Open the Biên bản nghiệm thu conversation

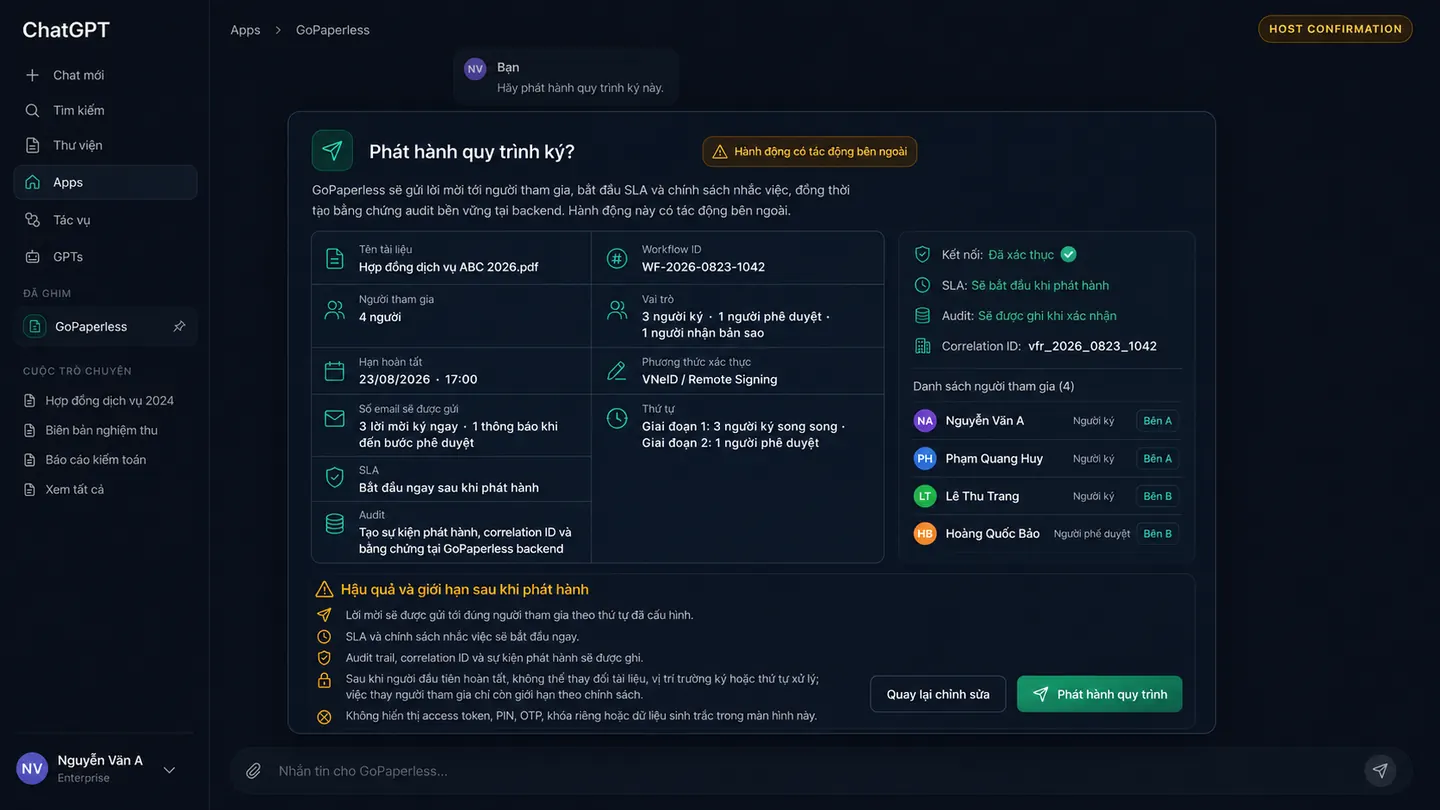101,430
